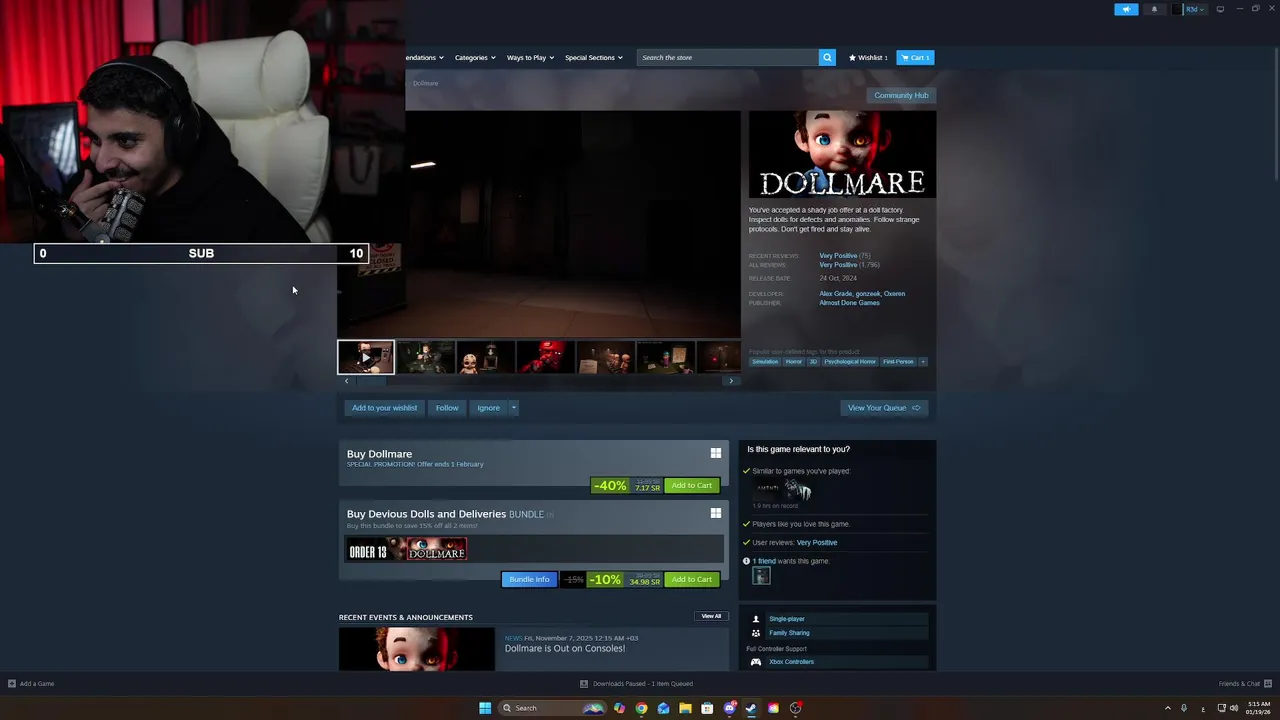Click the thumbnail strip scrollbar handle
Viewport: 1280px width, 720px height.
click(x=371, y=381)
